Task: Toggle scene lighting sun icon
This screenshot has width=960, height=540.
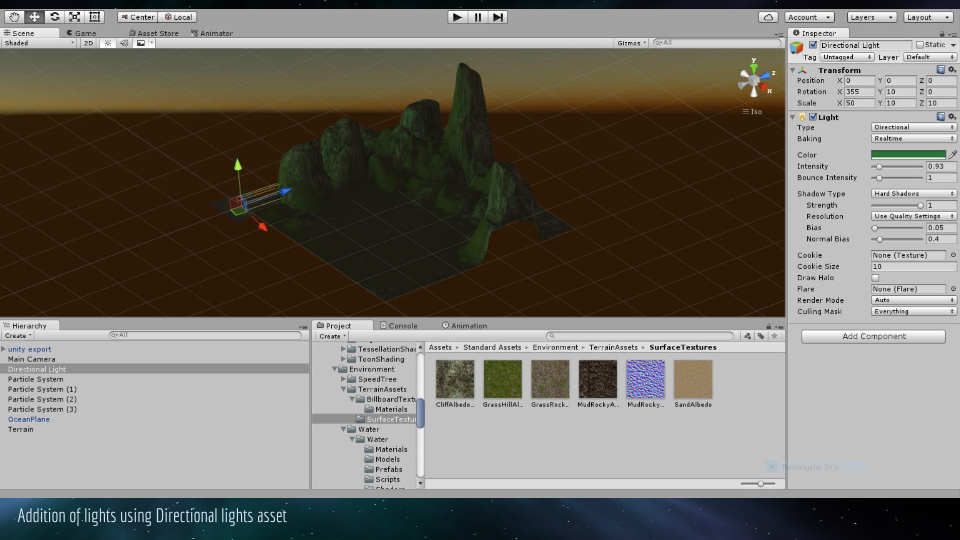Action: pyautogui.click(x=108, y=43)
